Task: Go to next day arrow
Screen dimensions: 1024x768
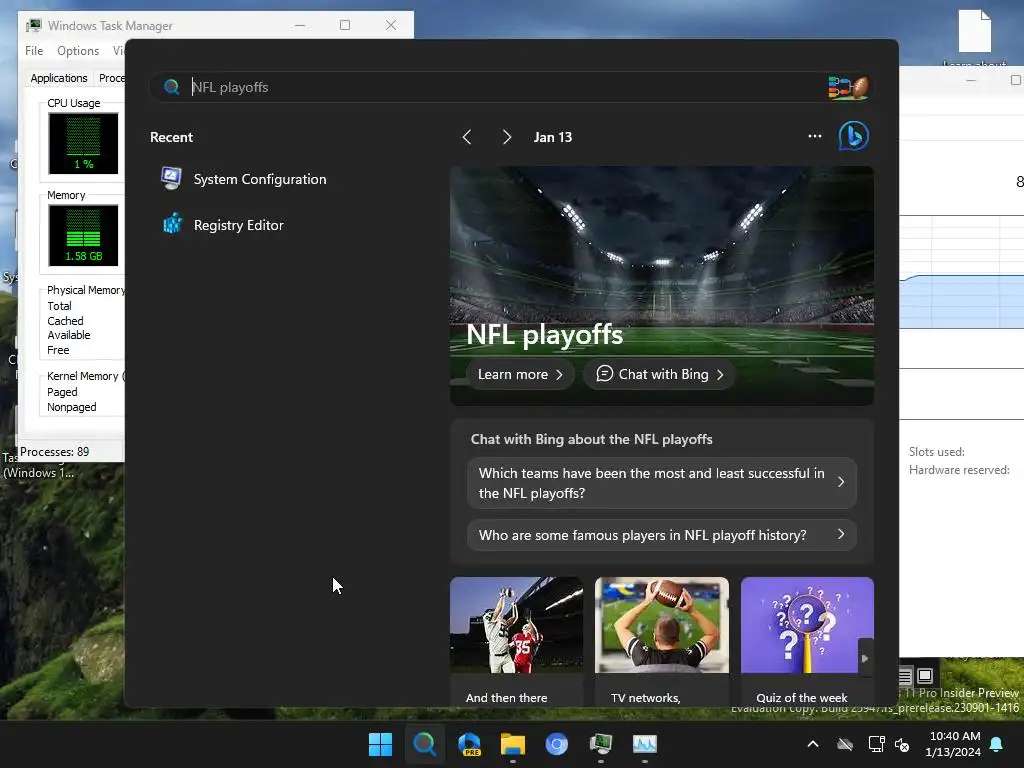Action: 507,137
